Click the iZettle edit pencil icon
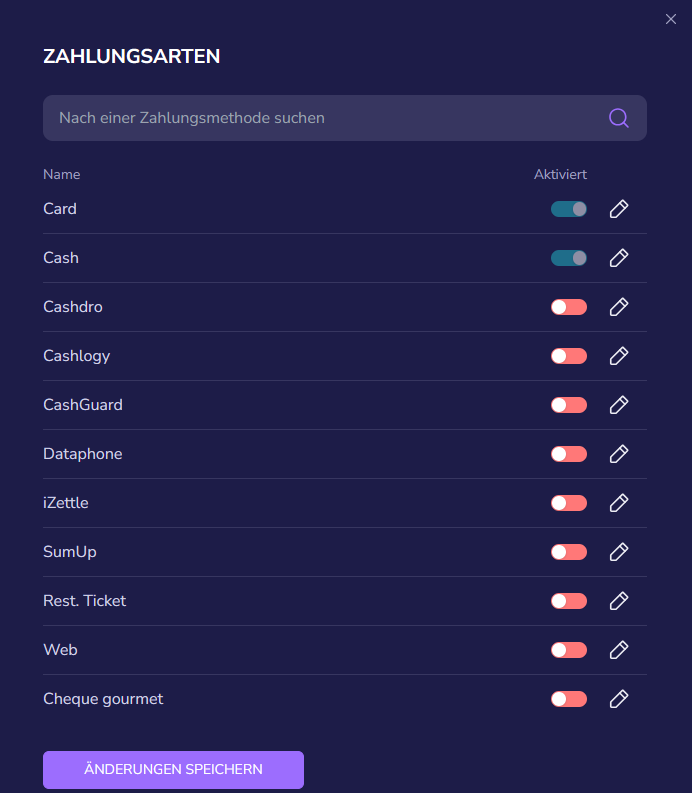This screenshot has width=692, height=793. coord(619,503)
